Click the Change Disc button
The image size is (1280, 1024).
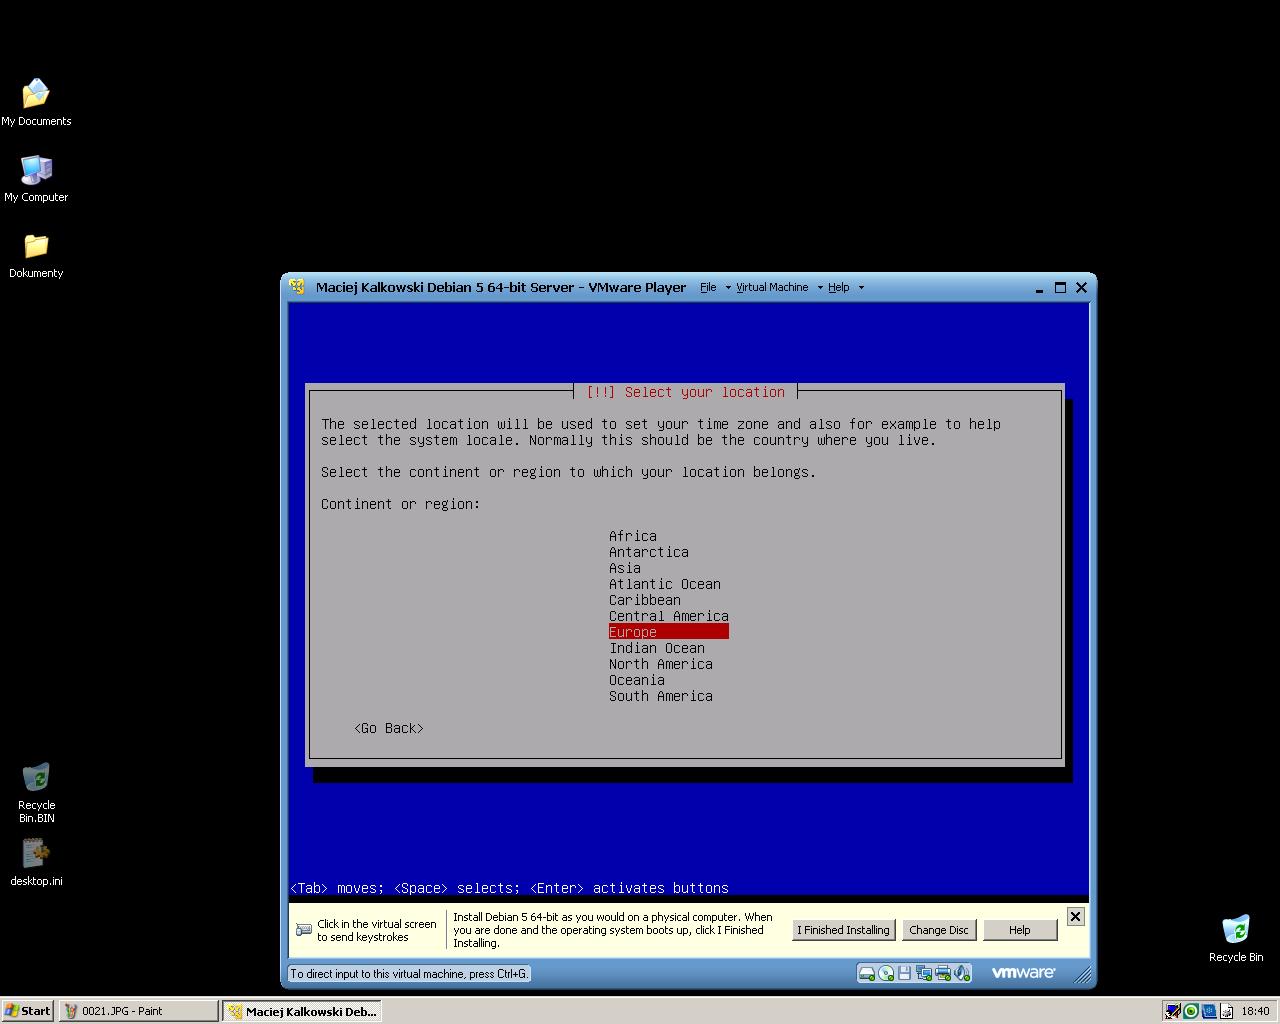[x=939, y=930]
